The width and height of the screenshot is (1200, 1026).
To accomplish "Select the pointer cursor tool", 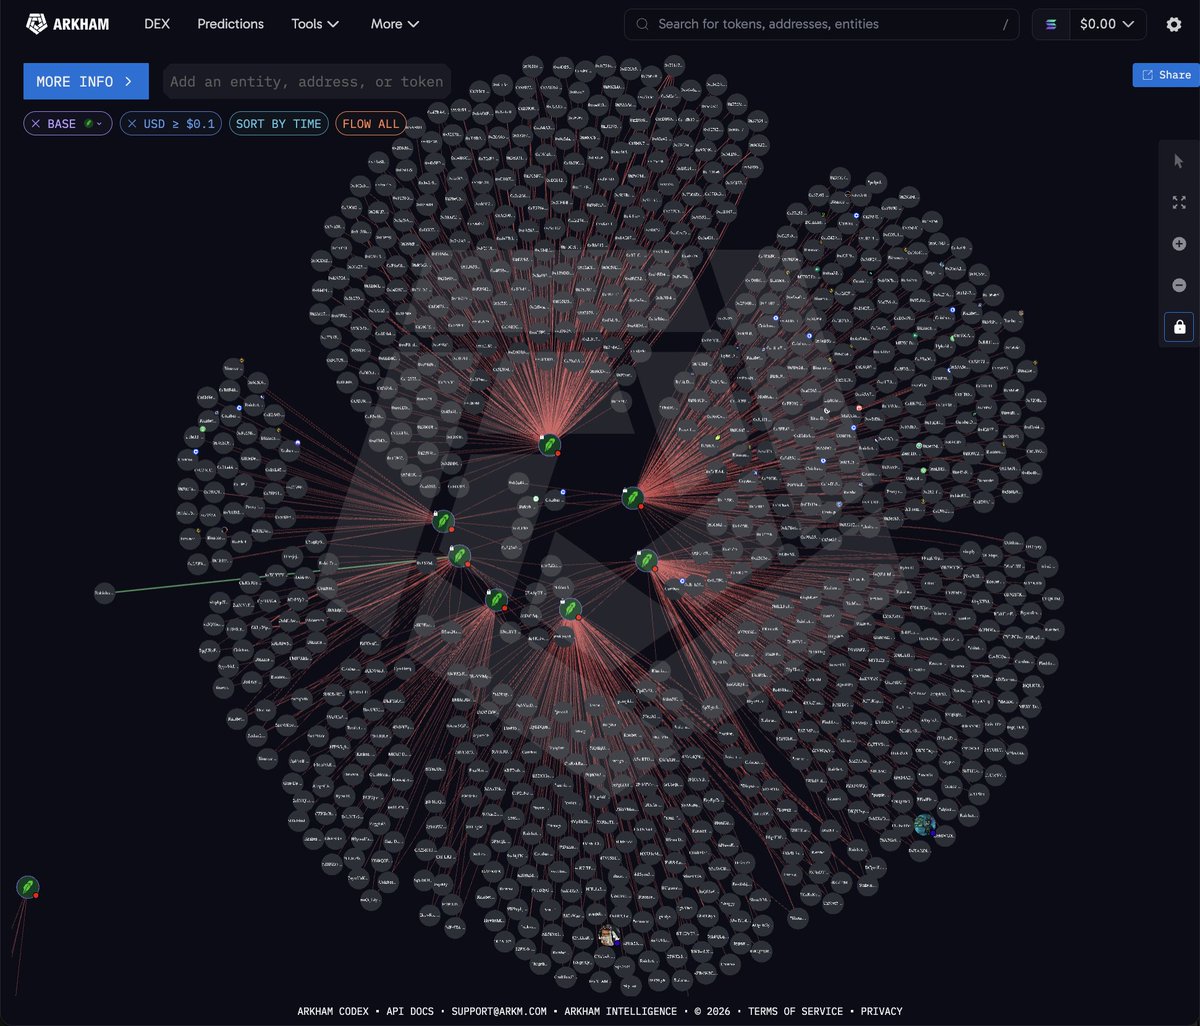I will (x=1179, y=161).
